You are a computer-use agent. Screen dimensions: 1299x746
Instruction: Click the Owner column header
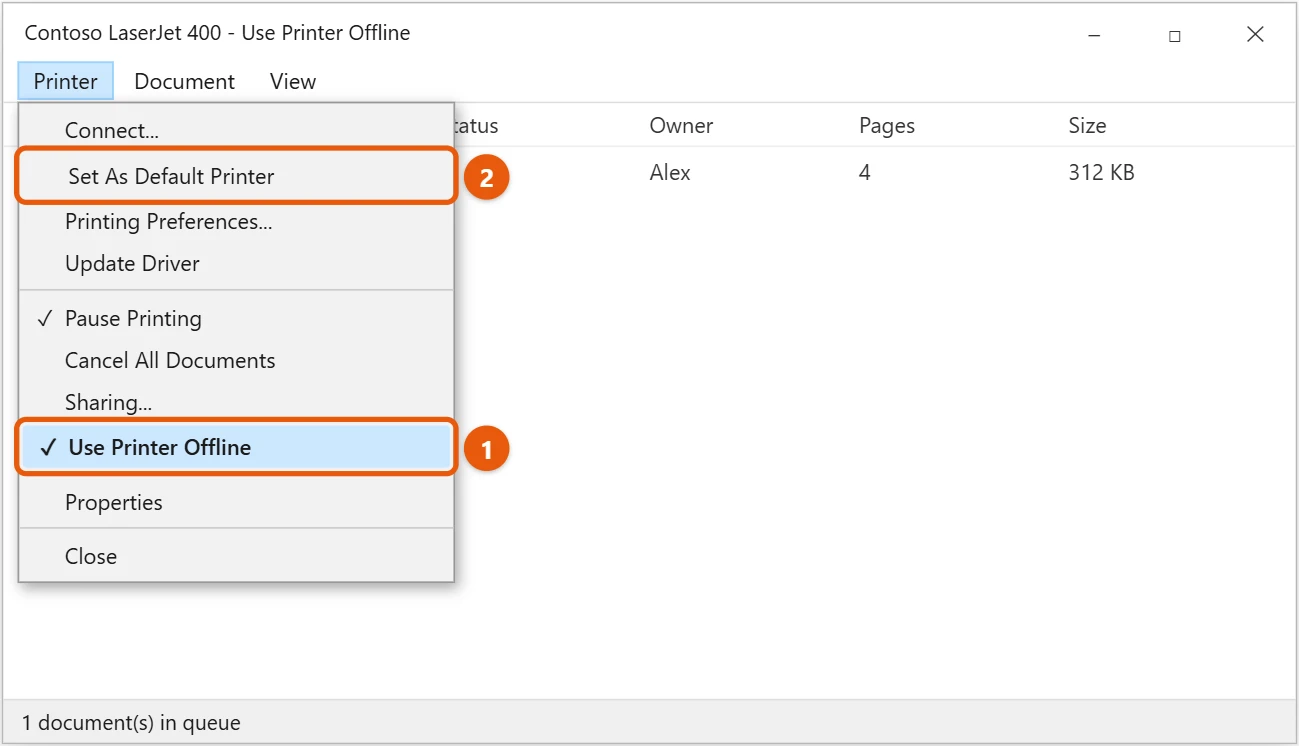[681, 126]
